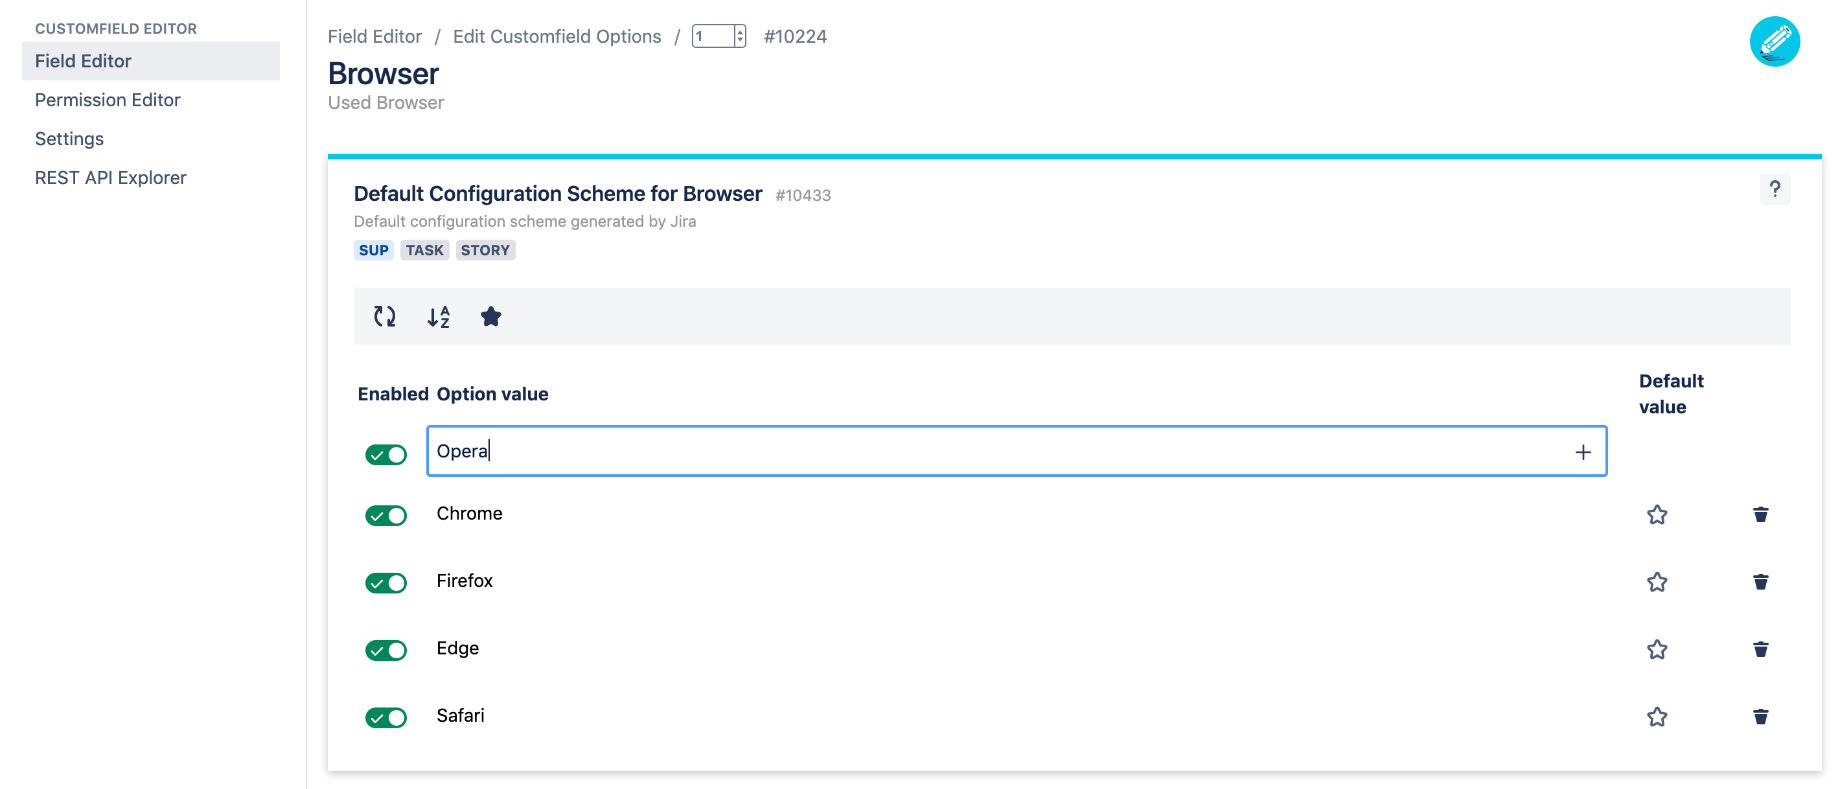Sort option values alphabetically with A-Z icon
This screenshot has height=789, width=1840.
(x=437, y=316)
